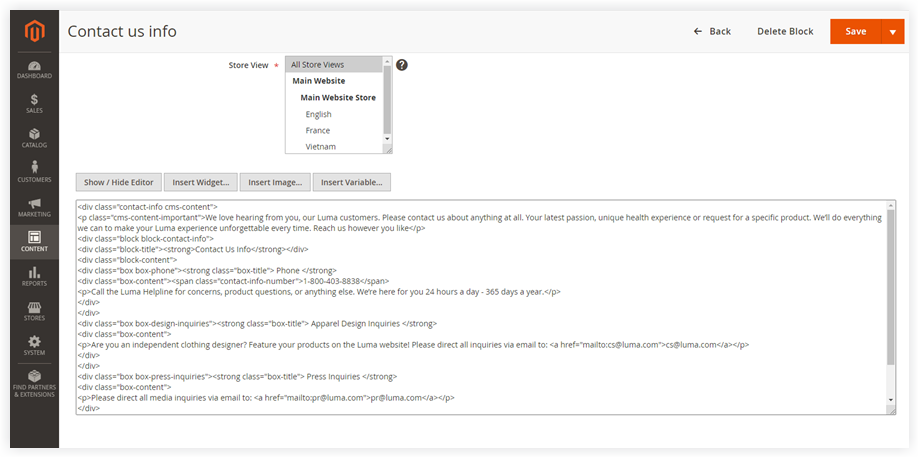Viewport: 919px width, 458px height.
Task: Open the Dashboard sidebar icon
Action: click(34, 70)
